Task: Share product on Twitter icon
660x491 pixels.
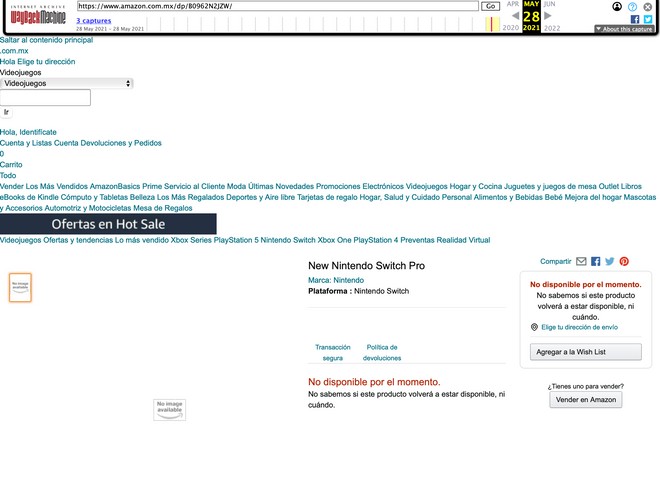Action: click(609, 262)
